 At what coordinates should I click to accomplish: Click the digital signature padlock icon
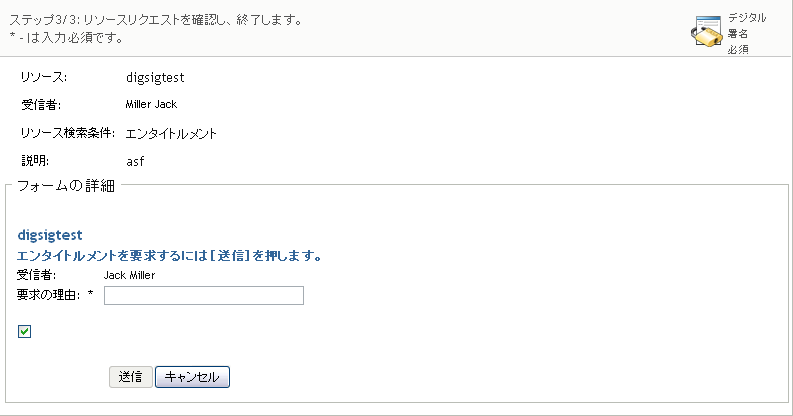point(707,31)
